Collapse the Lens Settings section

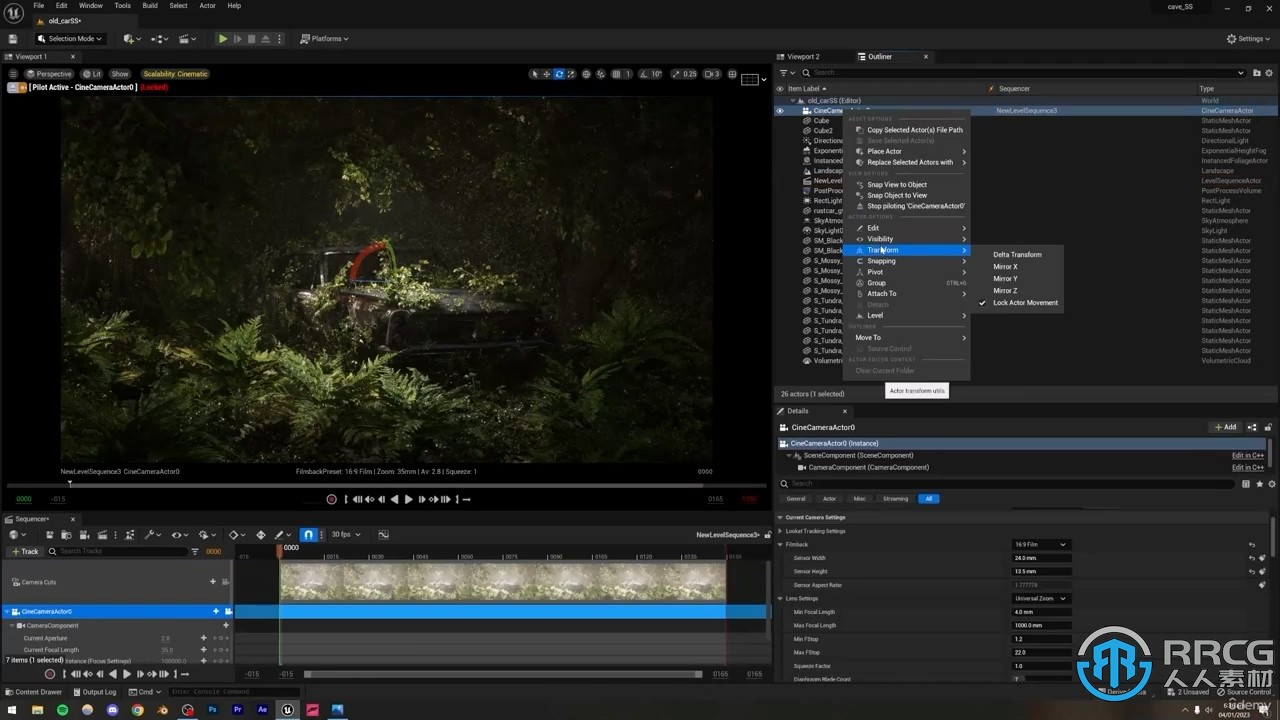click(781, 599)
